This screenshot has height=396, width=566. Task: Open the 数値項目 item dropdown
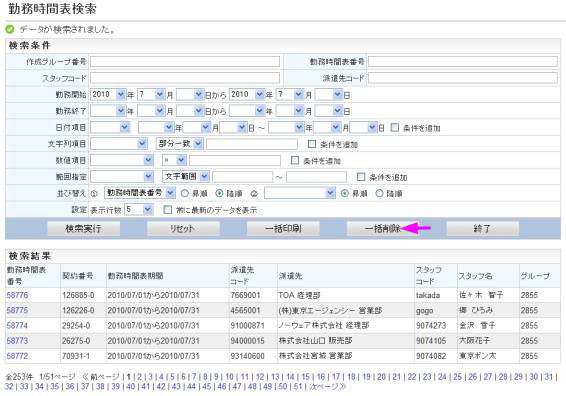(122, 160)
